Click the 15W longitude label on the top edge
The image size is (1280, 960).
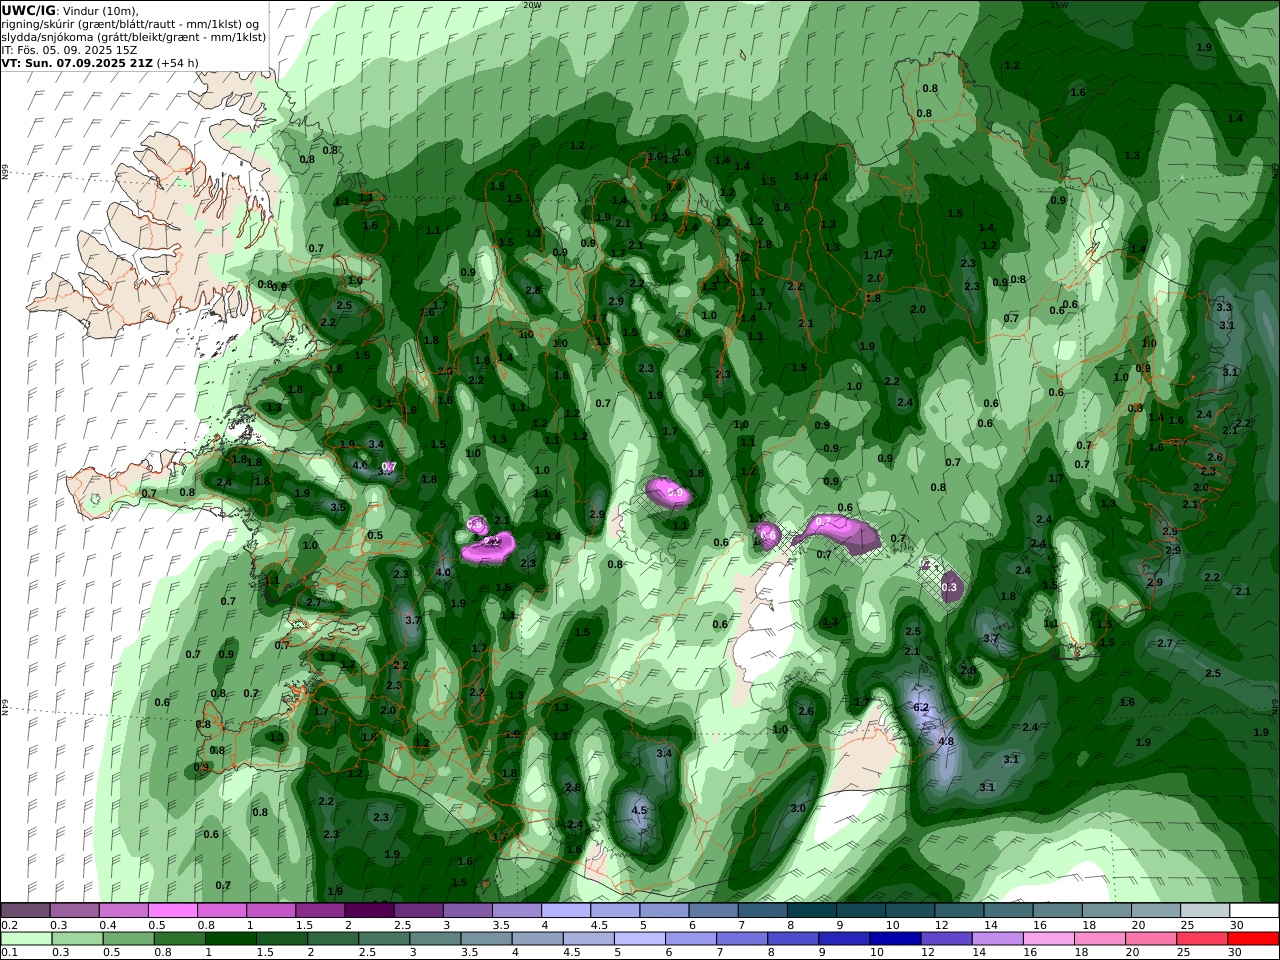pos(1060,5)
